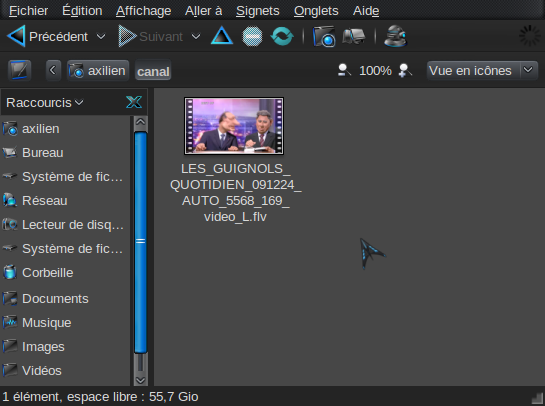The image size is (545, 406).
Task: Open the Raccourcis sidebar selector dropdown
Action: tap(45, 103)
